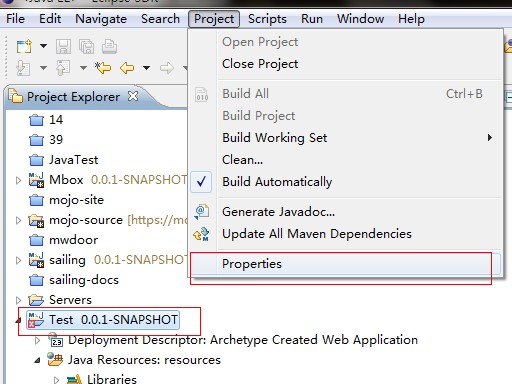Expand the Deployment Descriptor node
The image size is (512, 384).
[x=38, y=340]
